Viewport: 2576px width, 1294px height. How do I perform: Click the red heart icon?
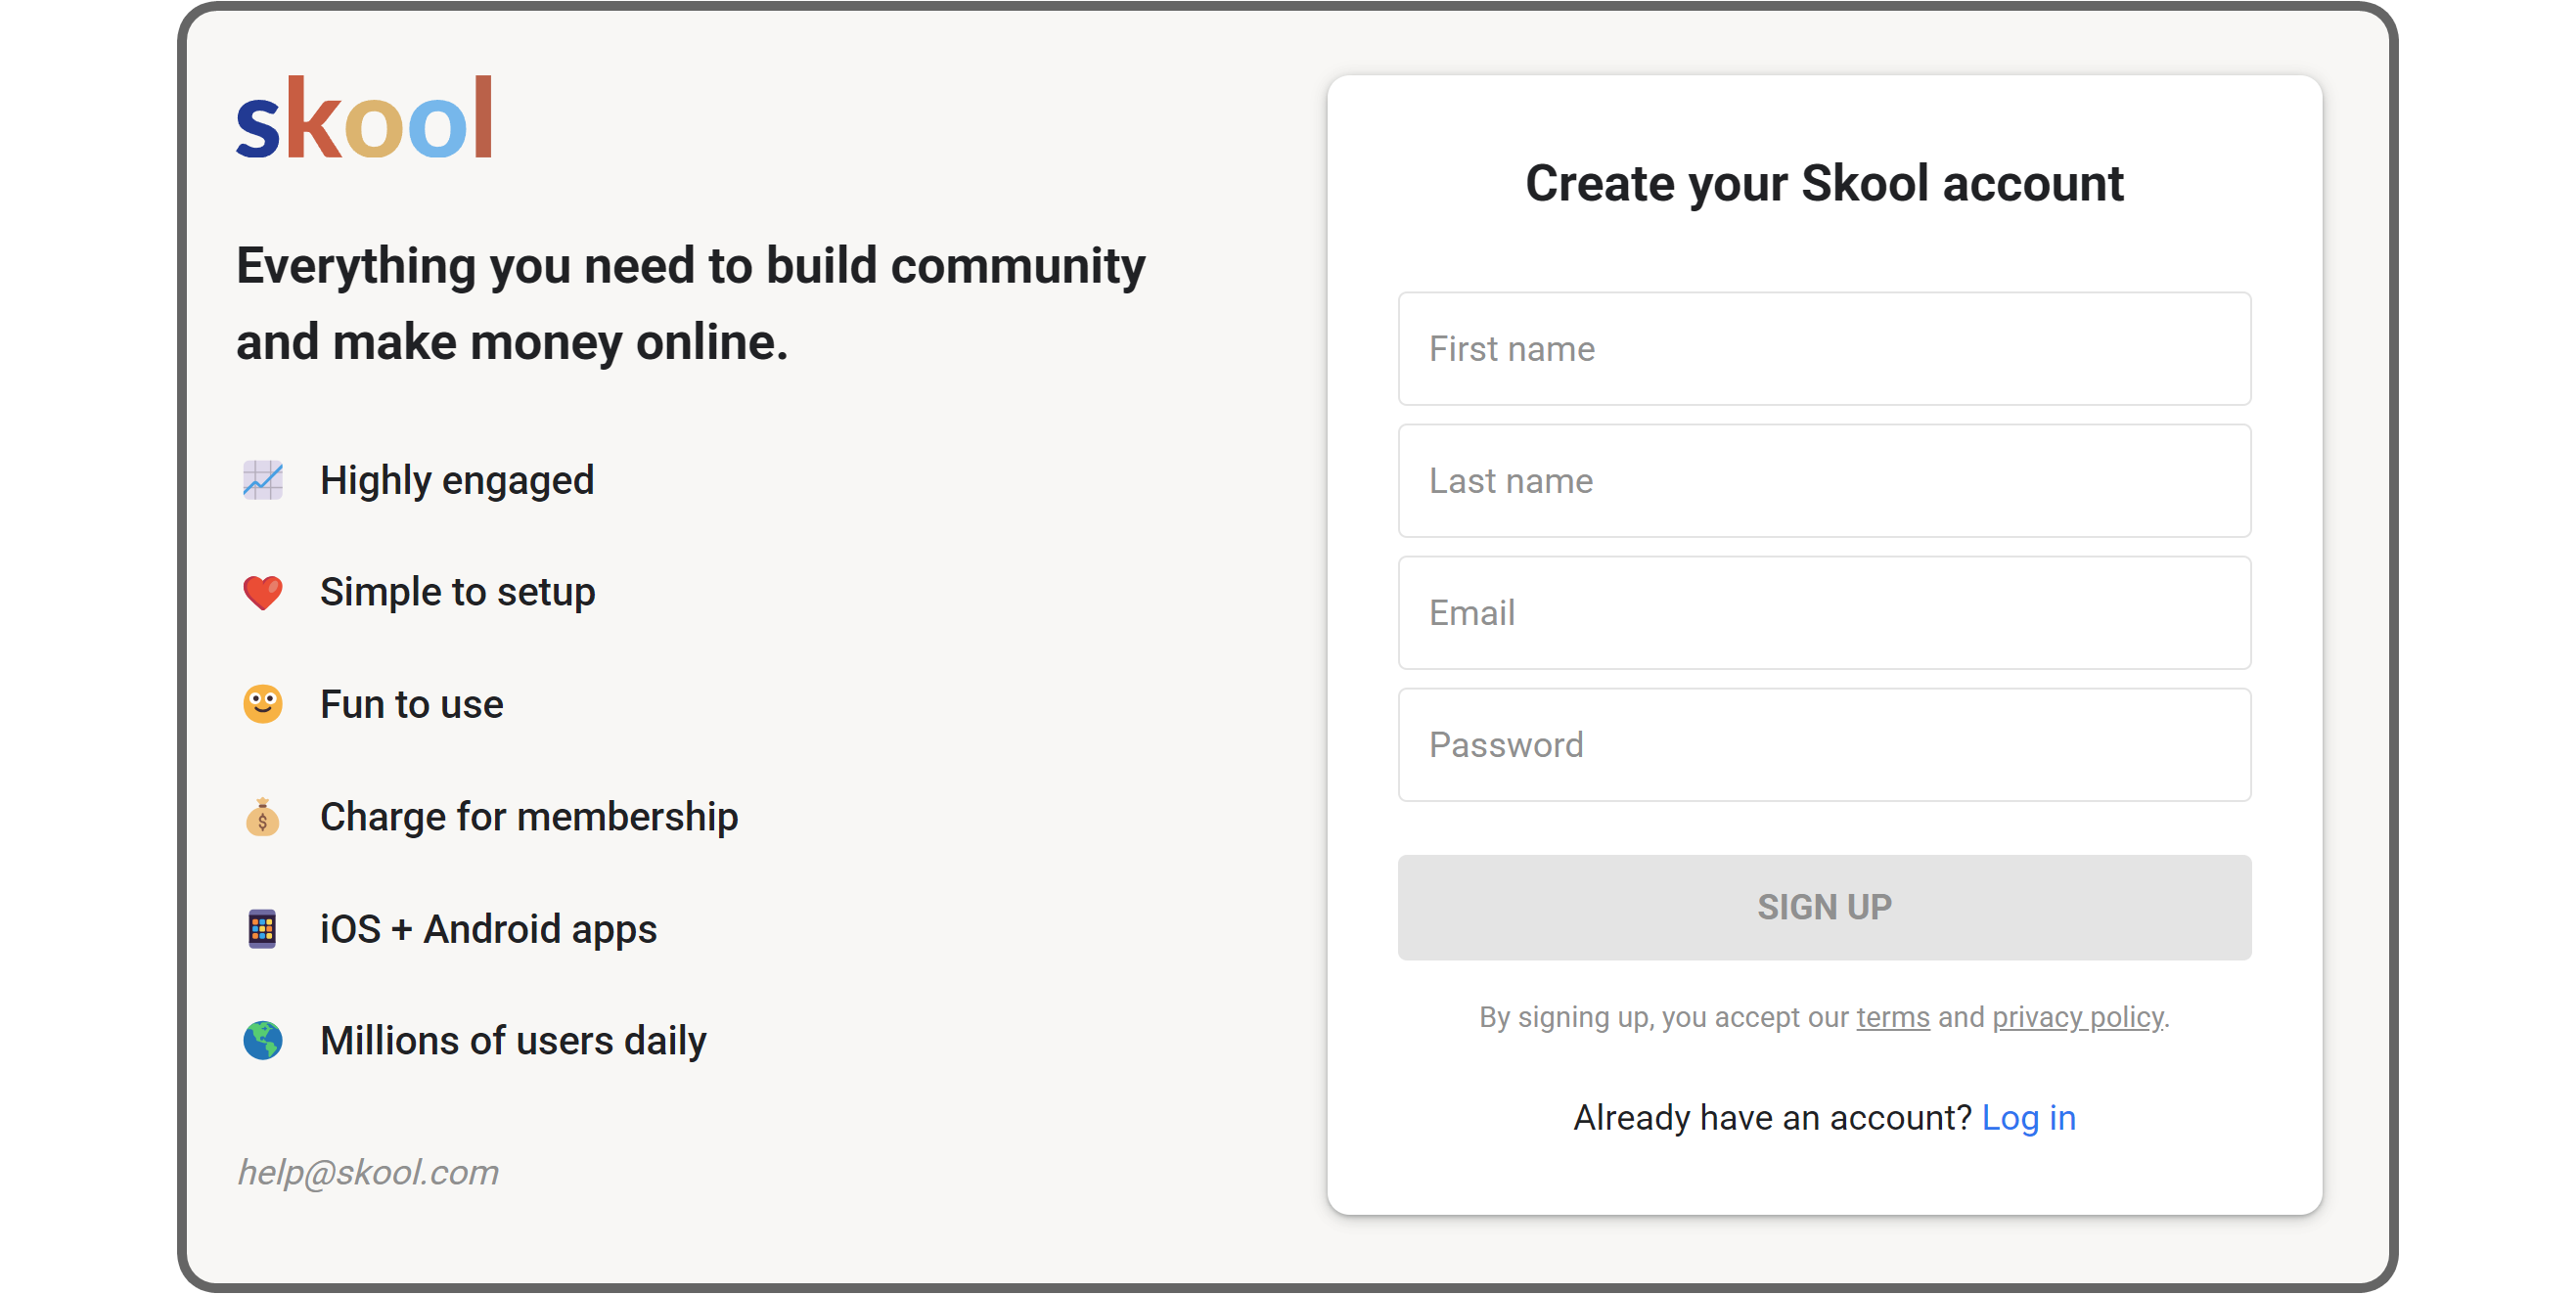tap(263, 593)
